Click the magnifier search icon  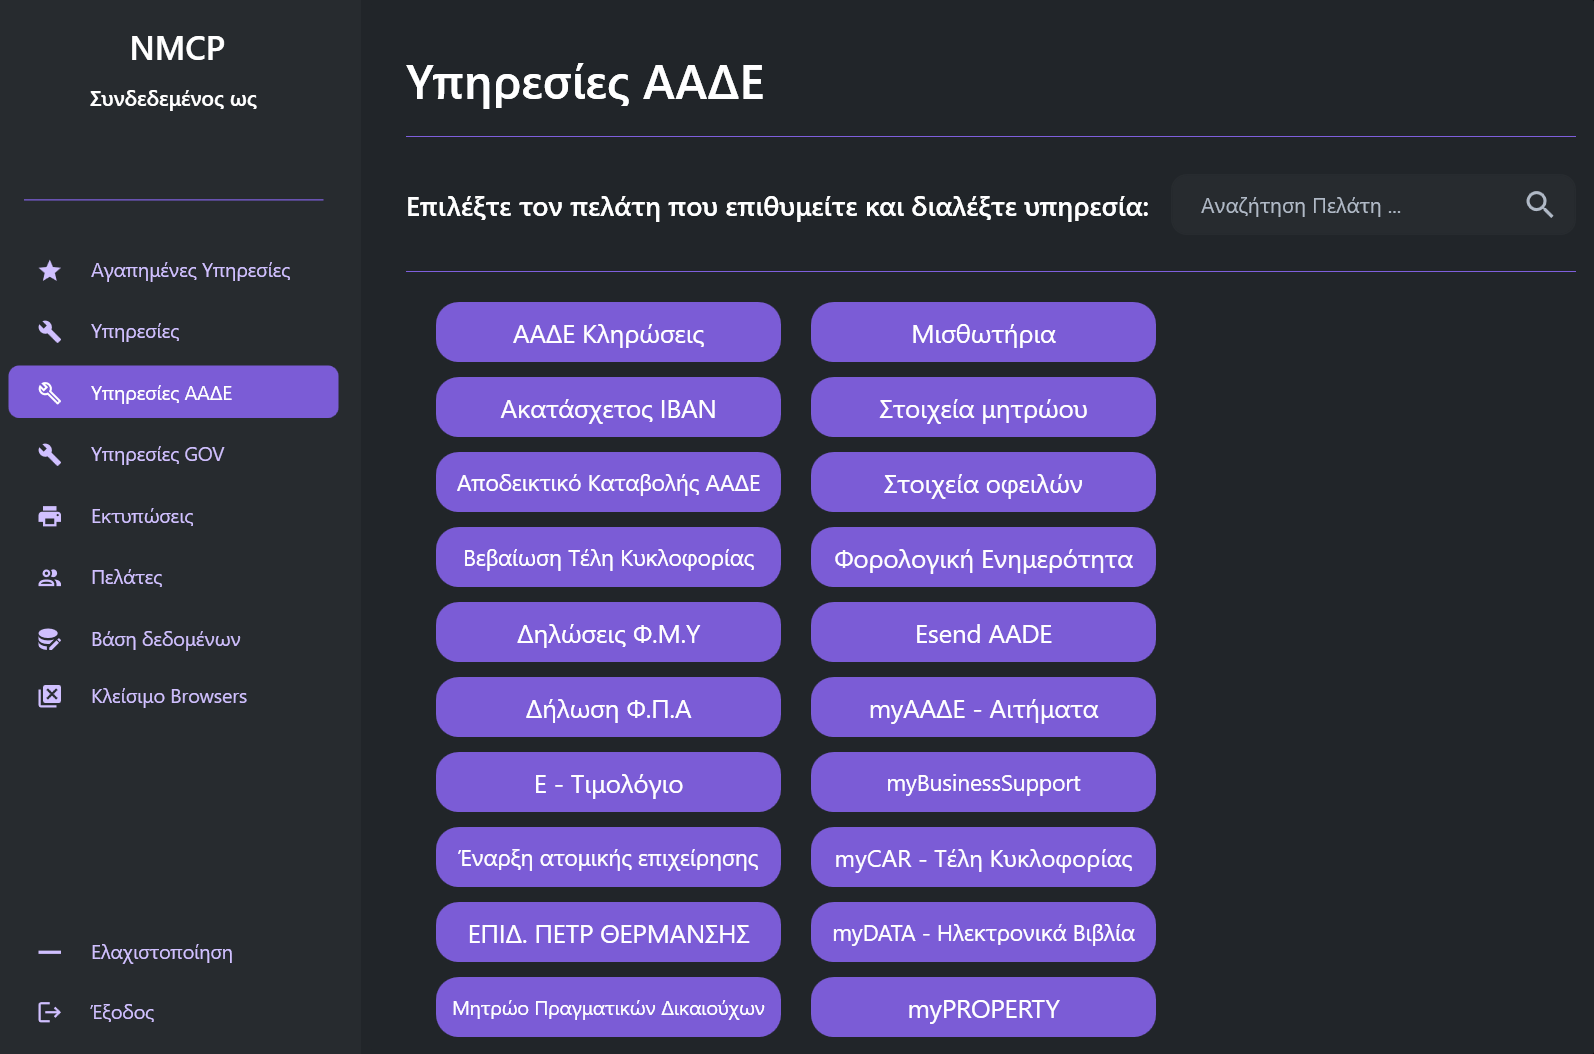1539,205
